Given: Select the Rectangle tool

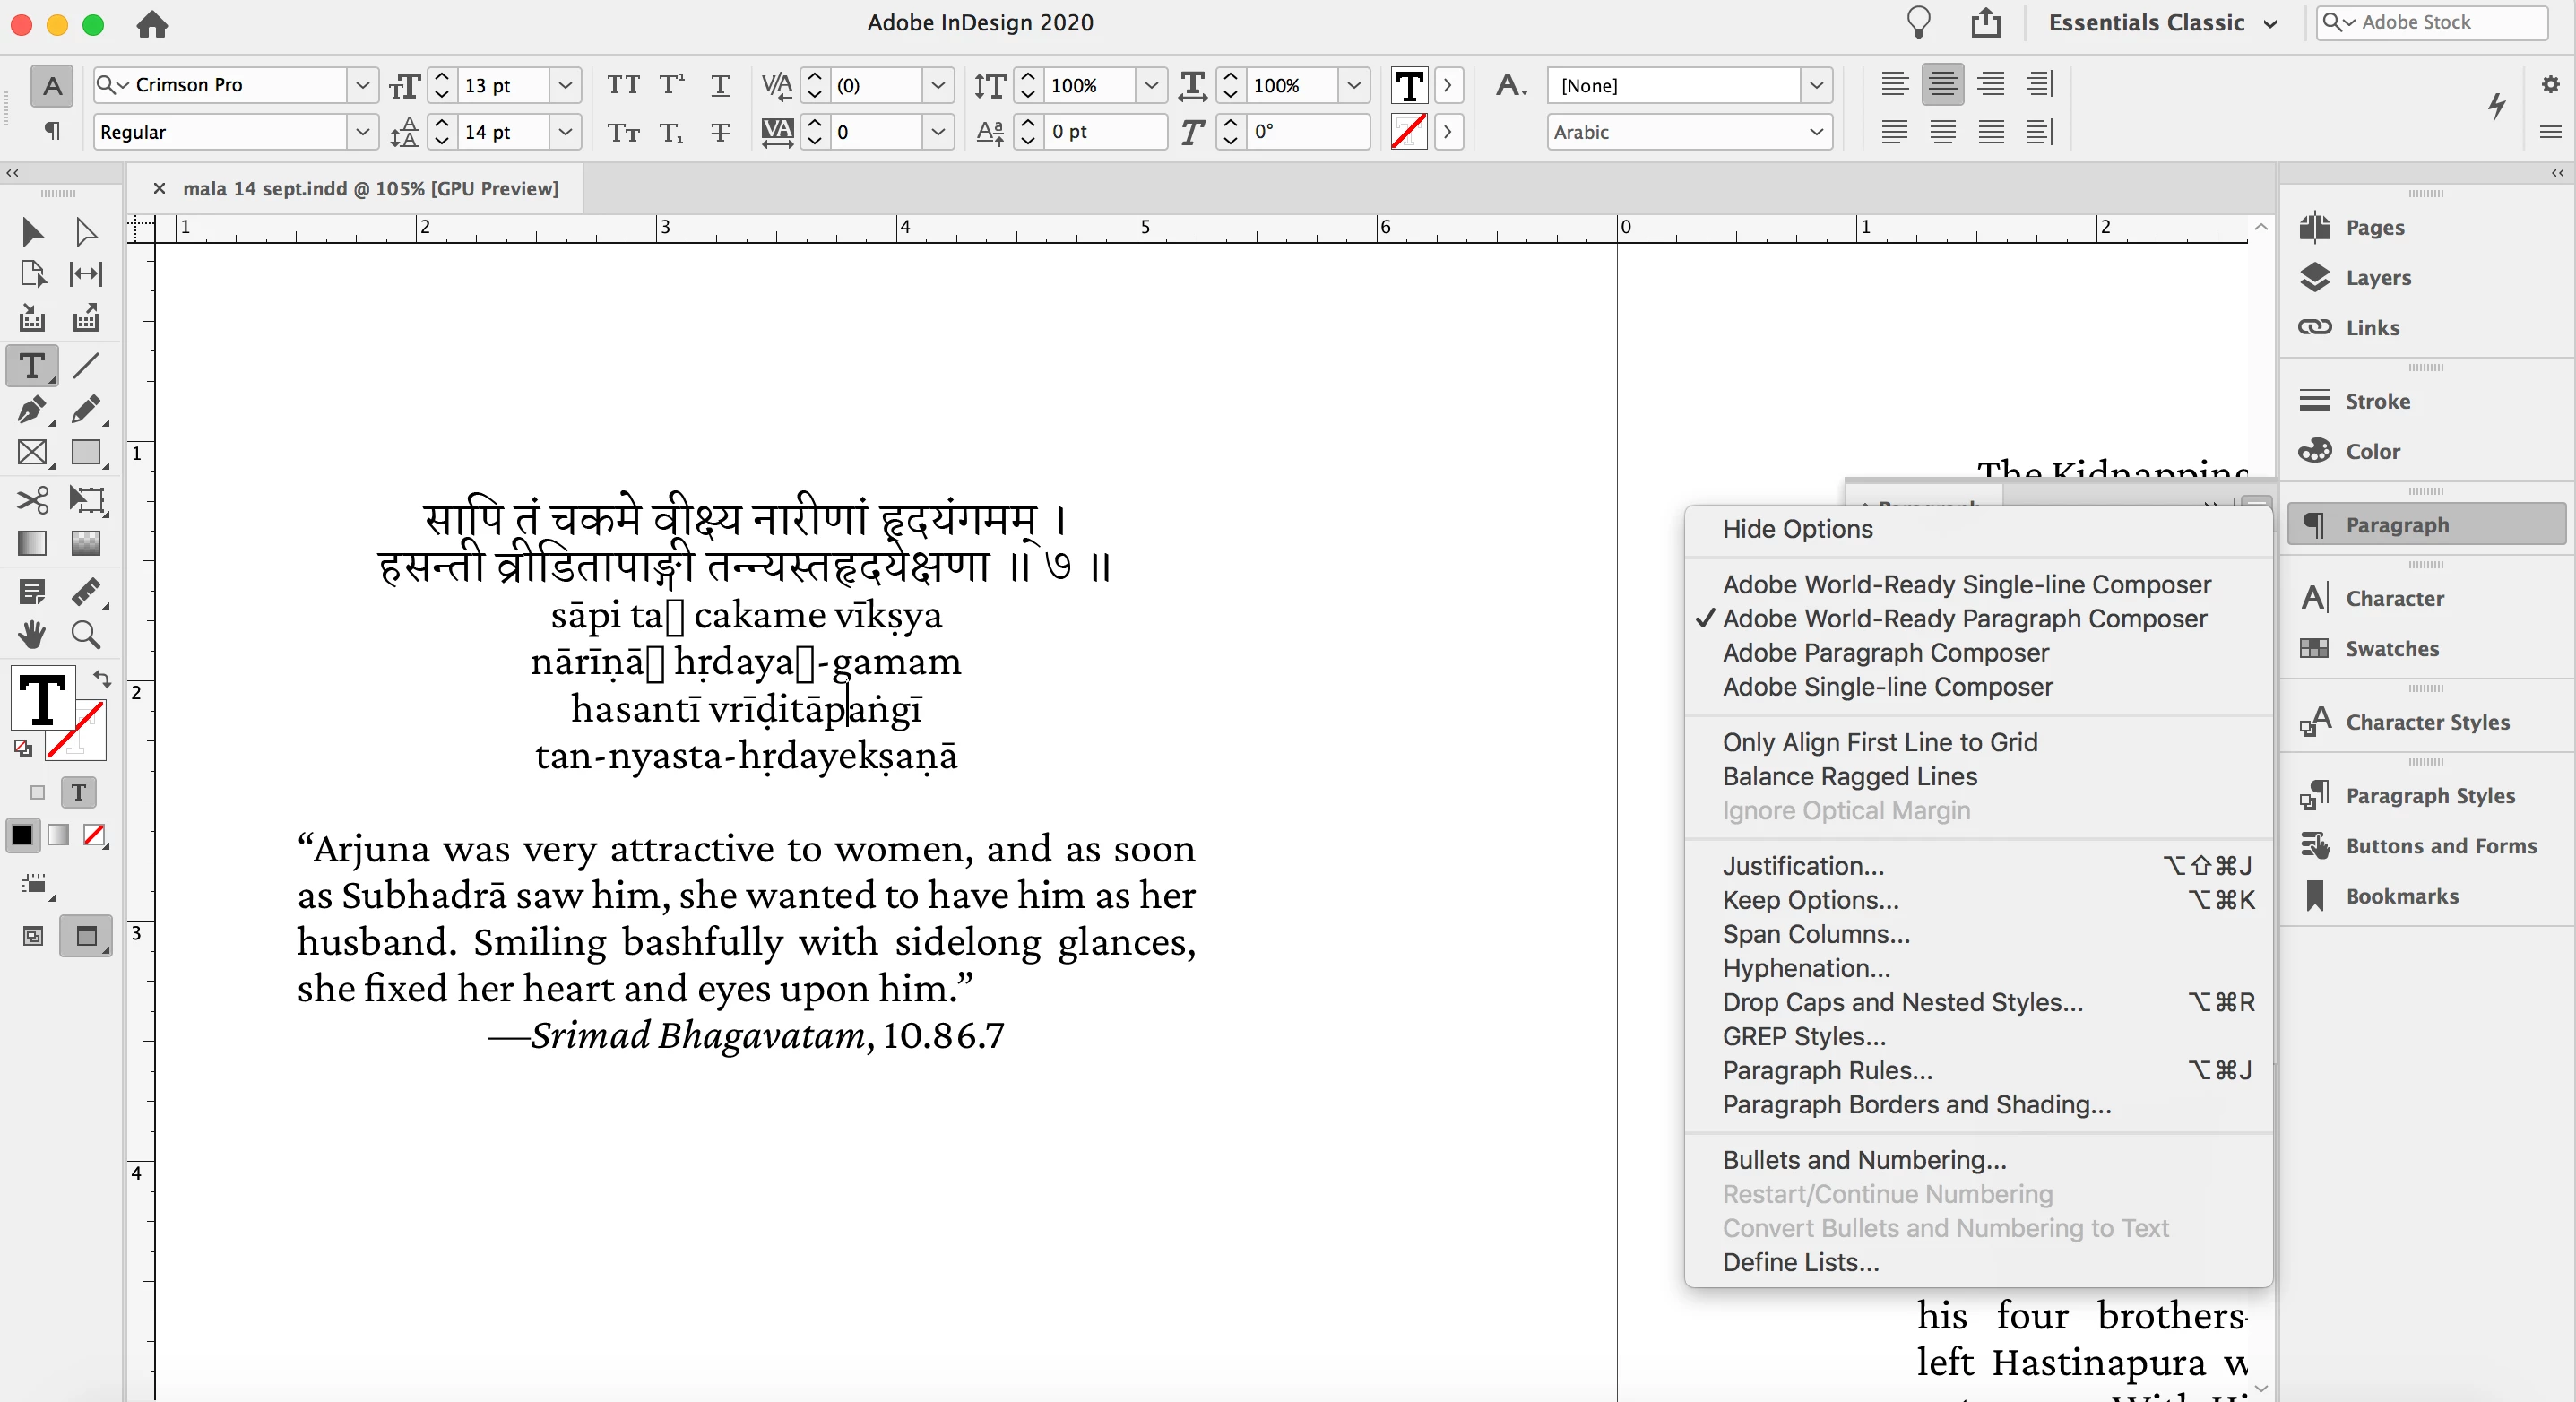Looking at the screenshot, I should coord(86,453).
